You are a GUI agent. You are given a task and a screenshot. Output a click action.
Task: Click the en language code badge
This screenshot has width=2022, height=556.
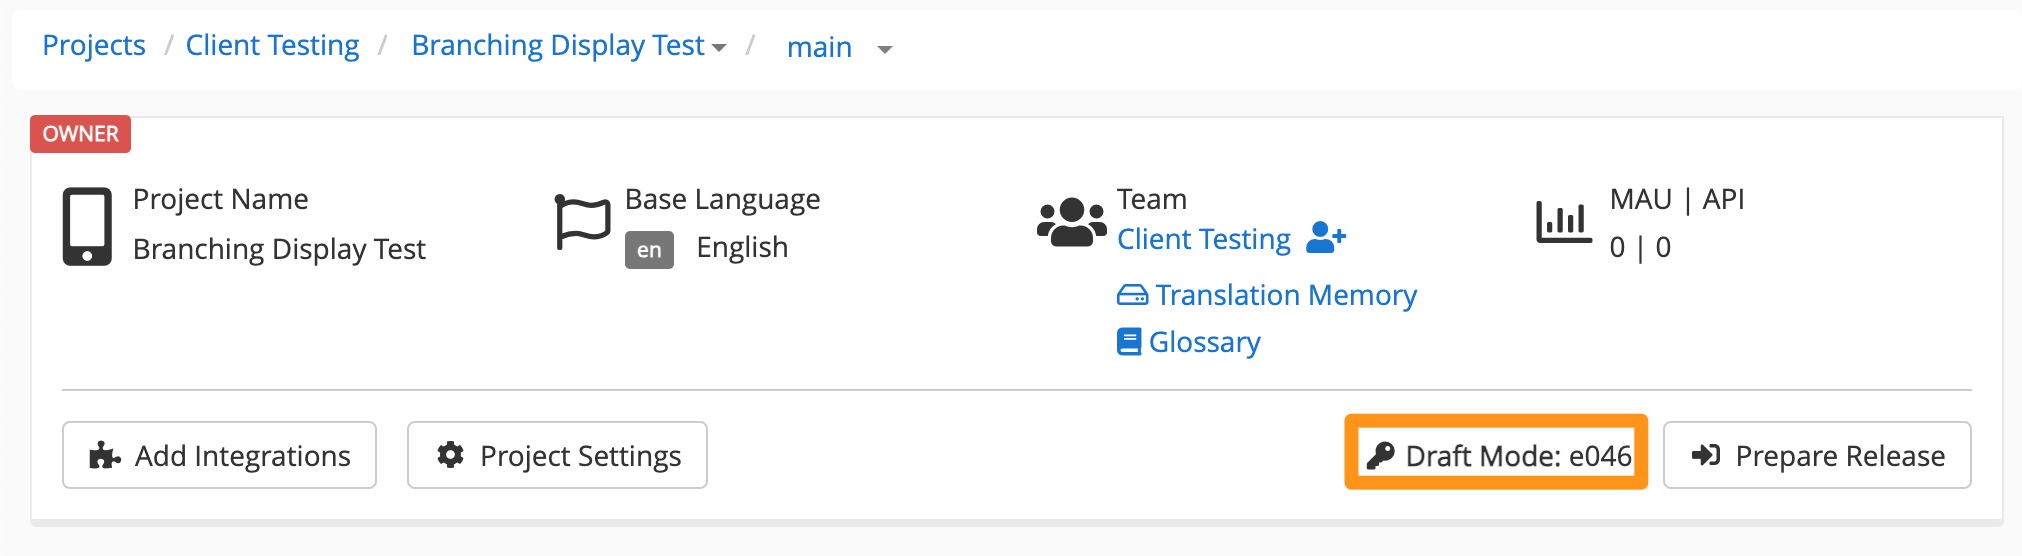tap(649, 250)
